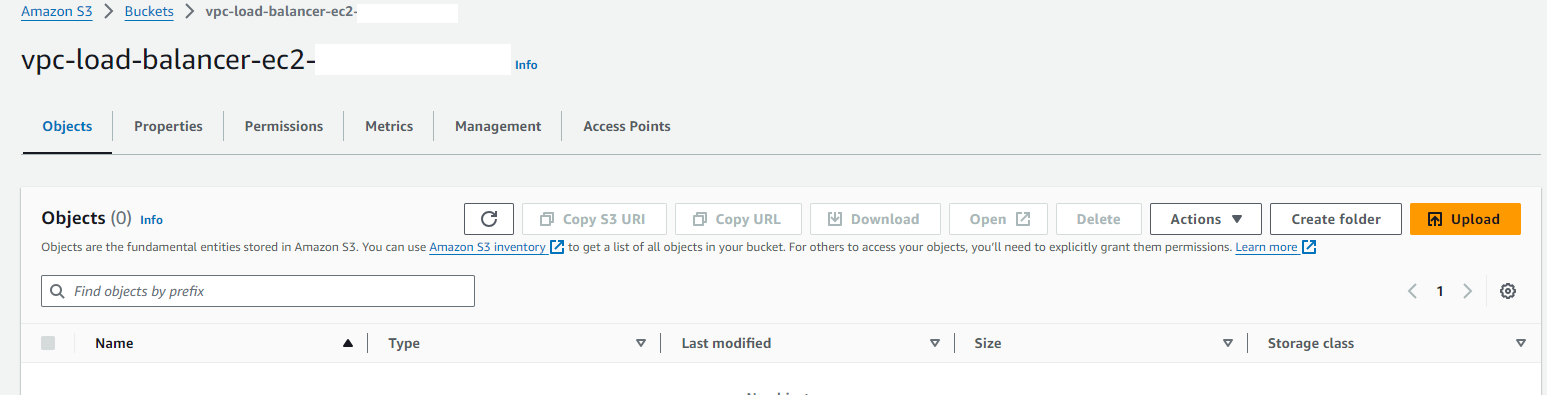
Task: Click the Storage class column header
Action: [1311, 343]
